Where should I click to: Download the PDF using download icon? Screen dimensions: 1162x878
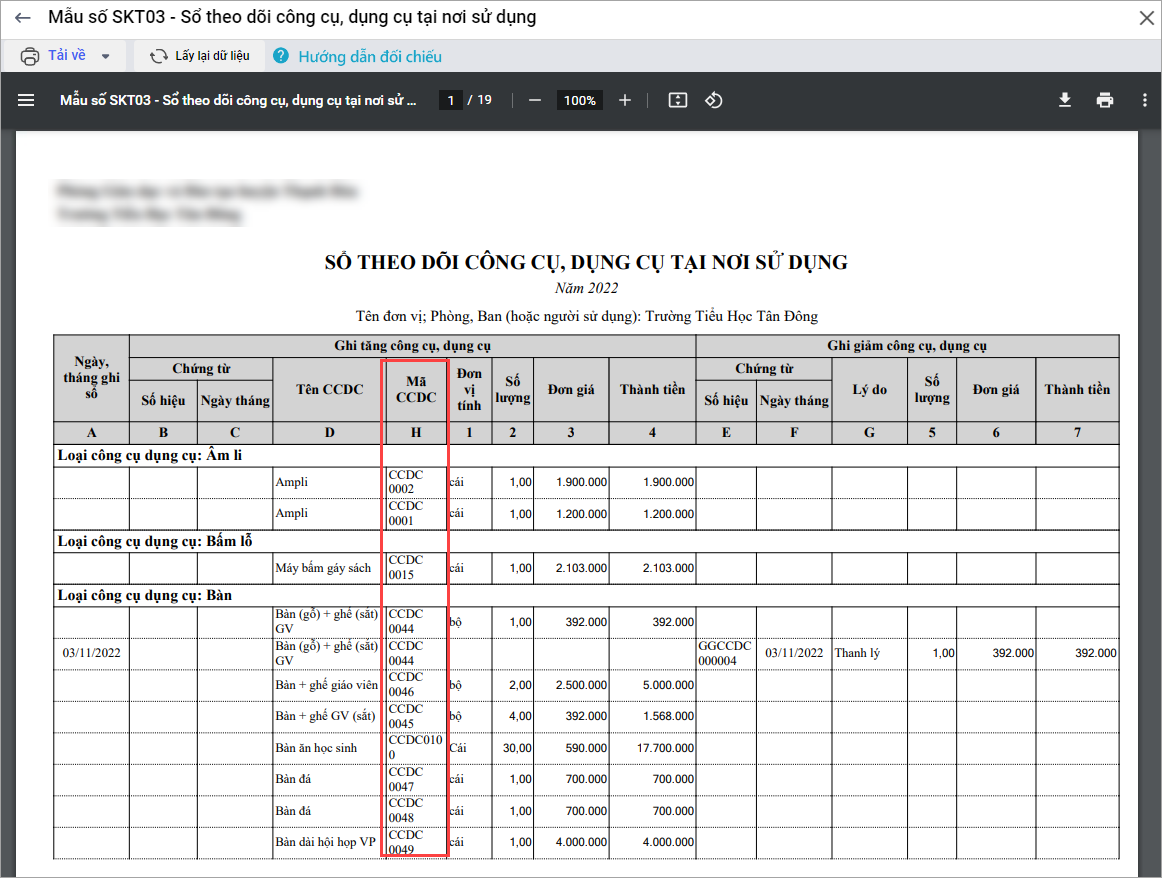(x=1065, y=100)
